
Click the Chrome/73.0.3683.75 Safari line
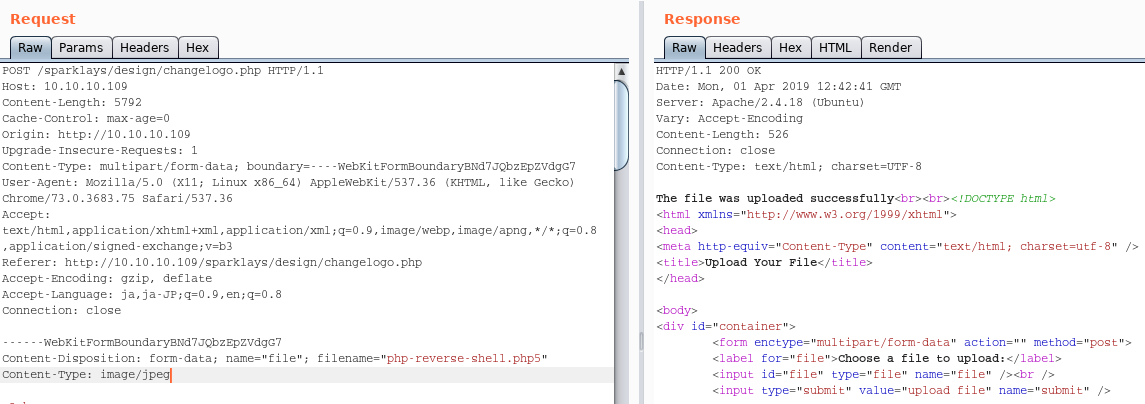point(118,199)
